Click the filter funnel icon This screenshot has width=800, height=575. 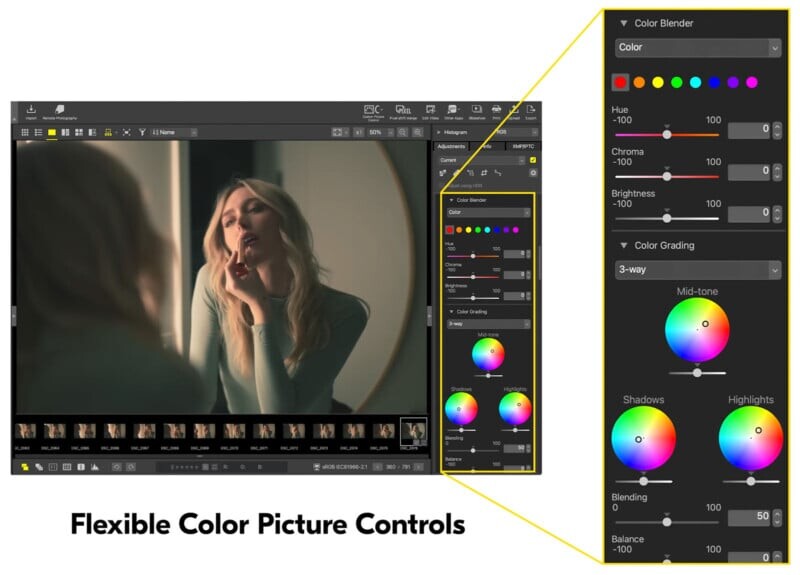point(142,132)
